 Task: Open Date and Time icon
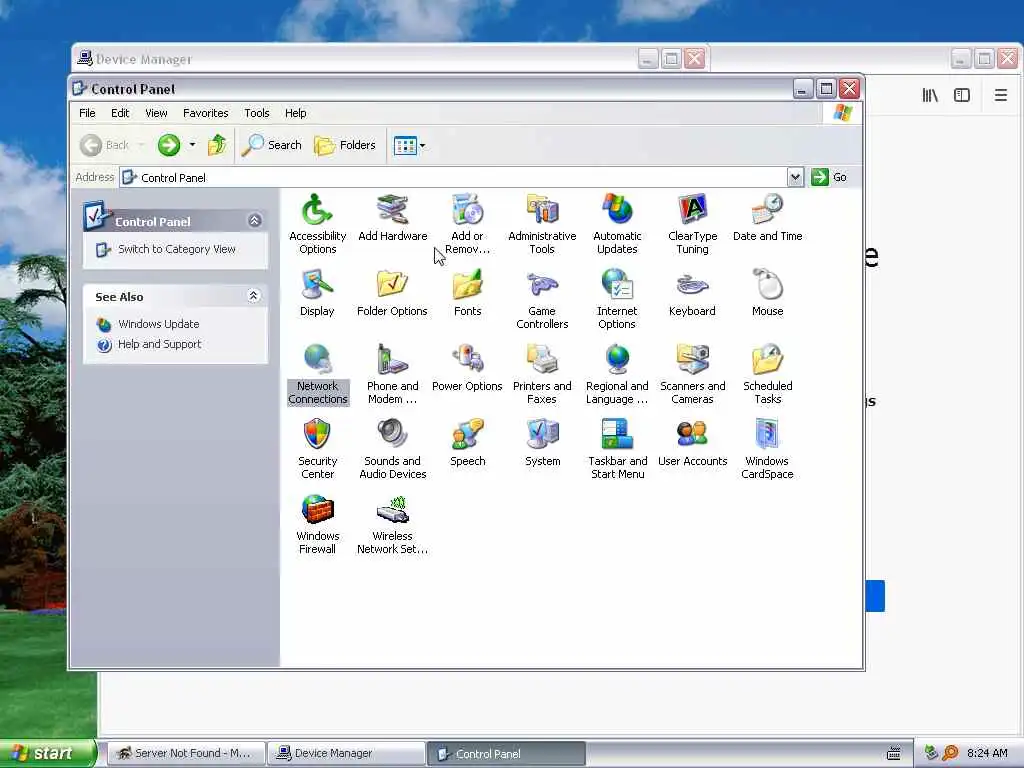[x=767, y=218]
